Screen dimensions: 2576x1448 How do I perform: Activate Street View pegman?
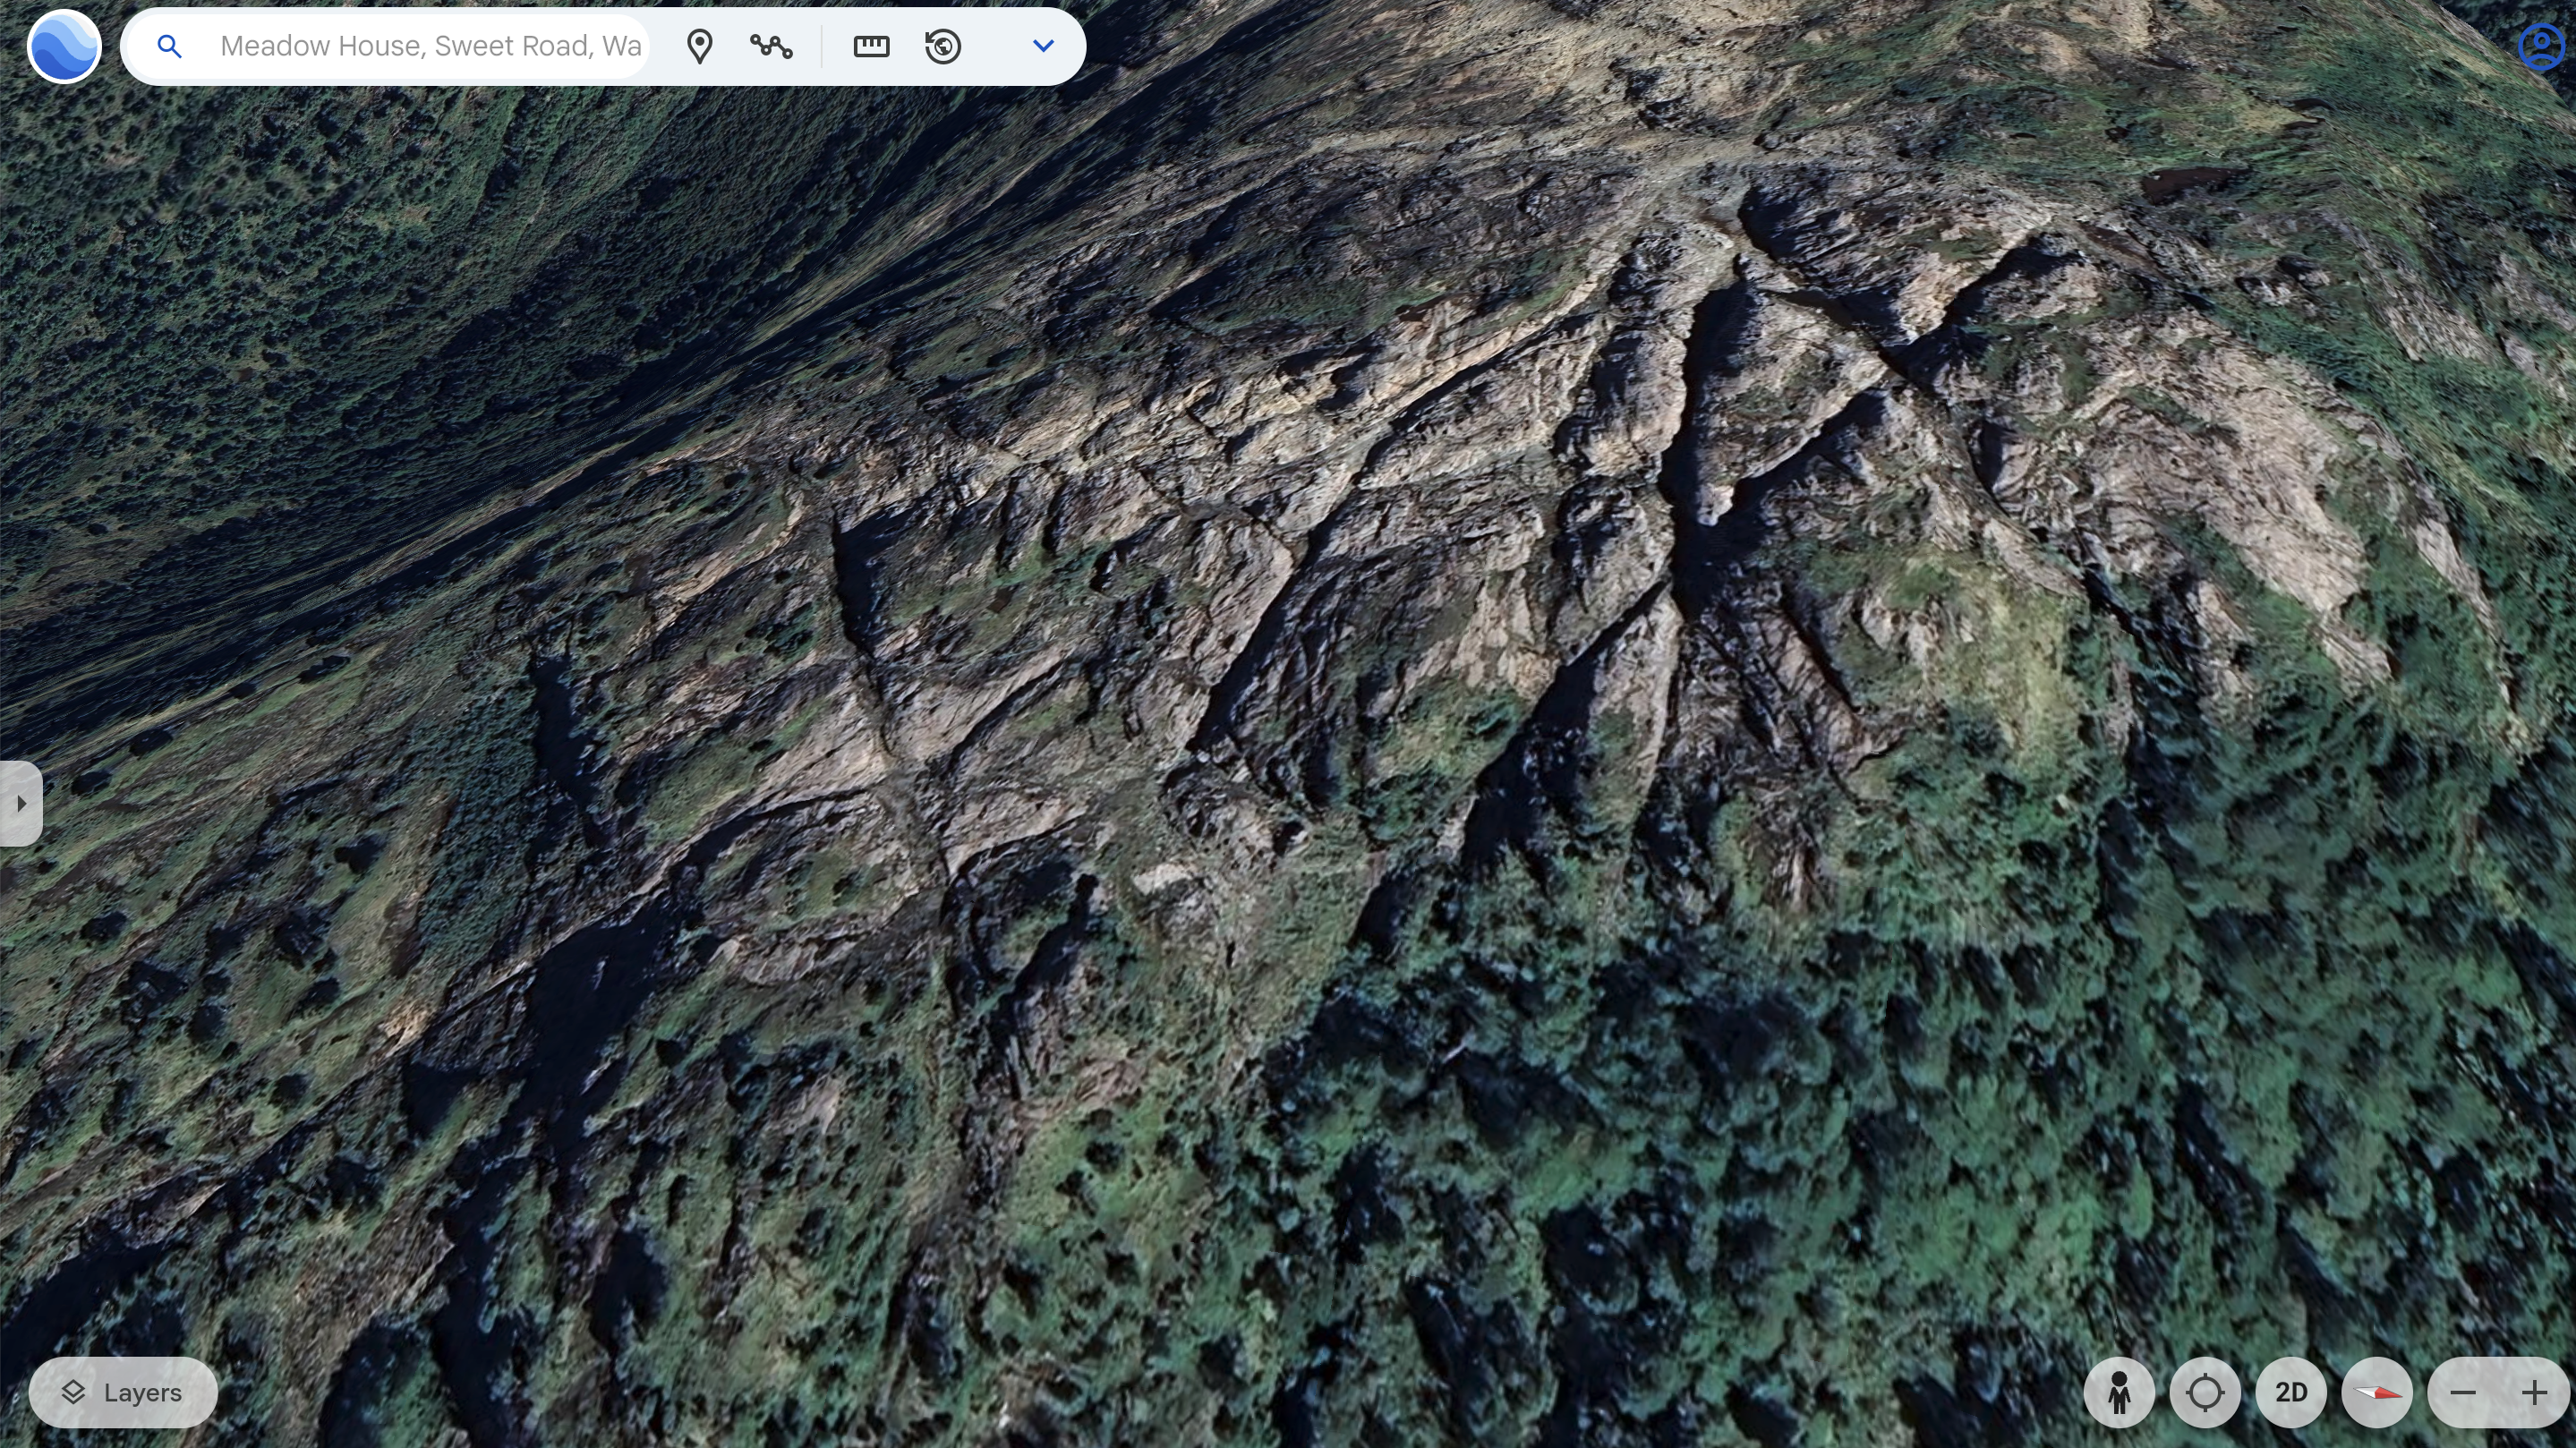(2119, 1392)
